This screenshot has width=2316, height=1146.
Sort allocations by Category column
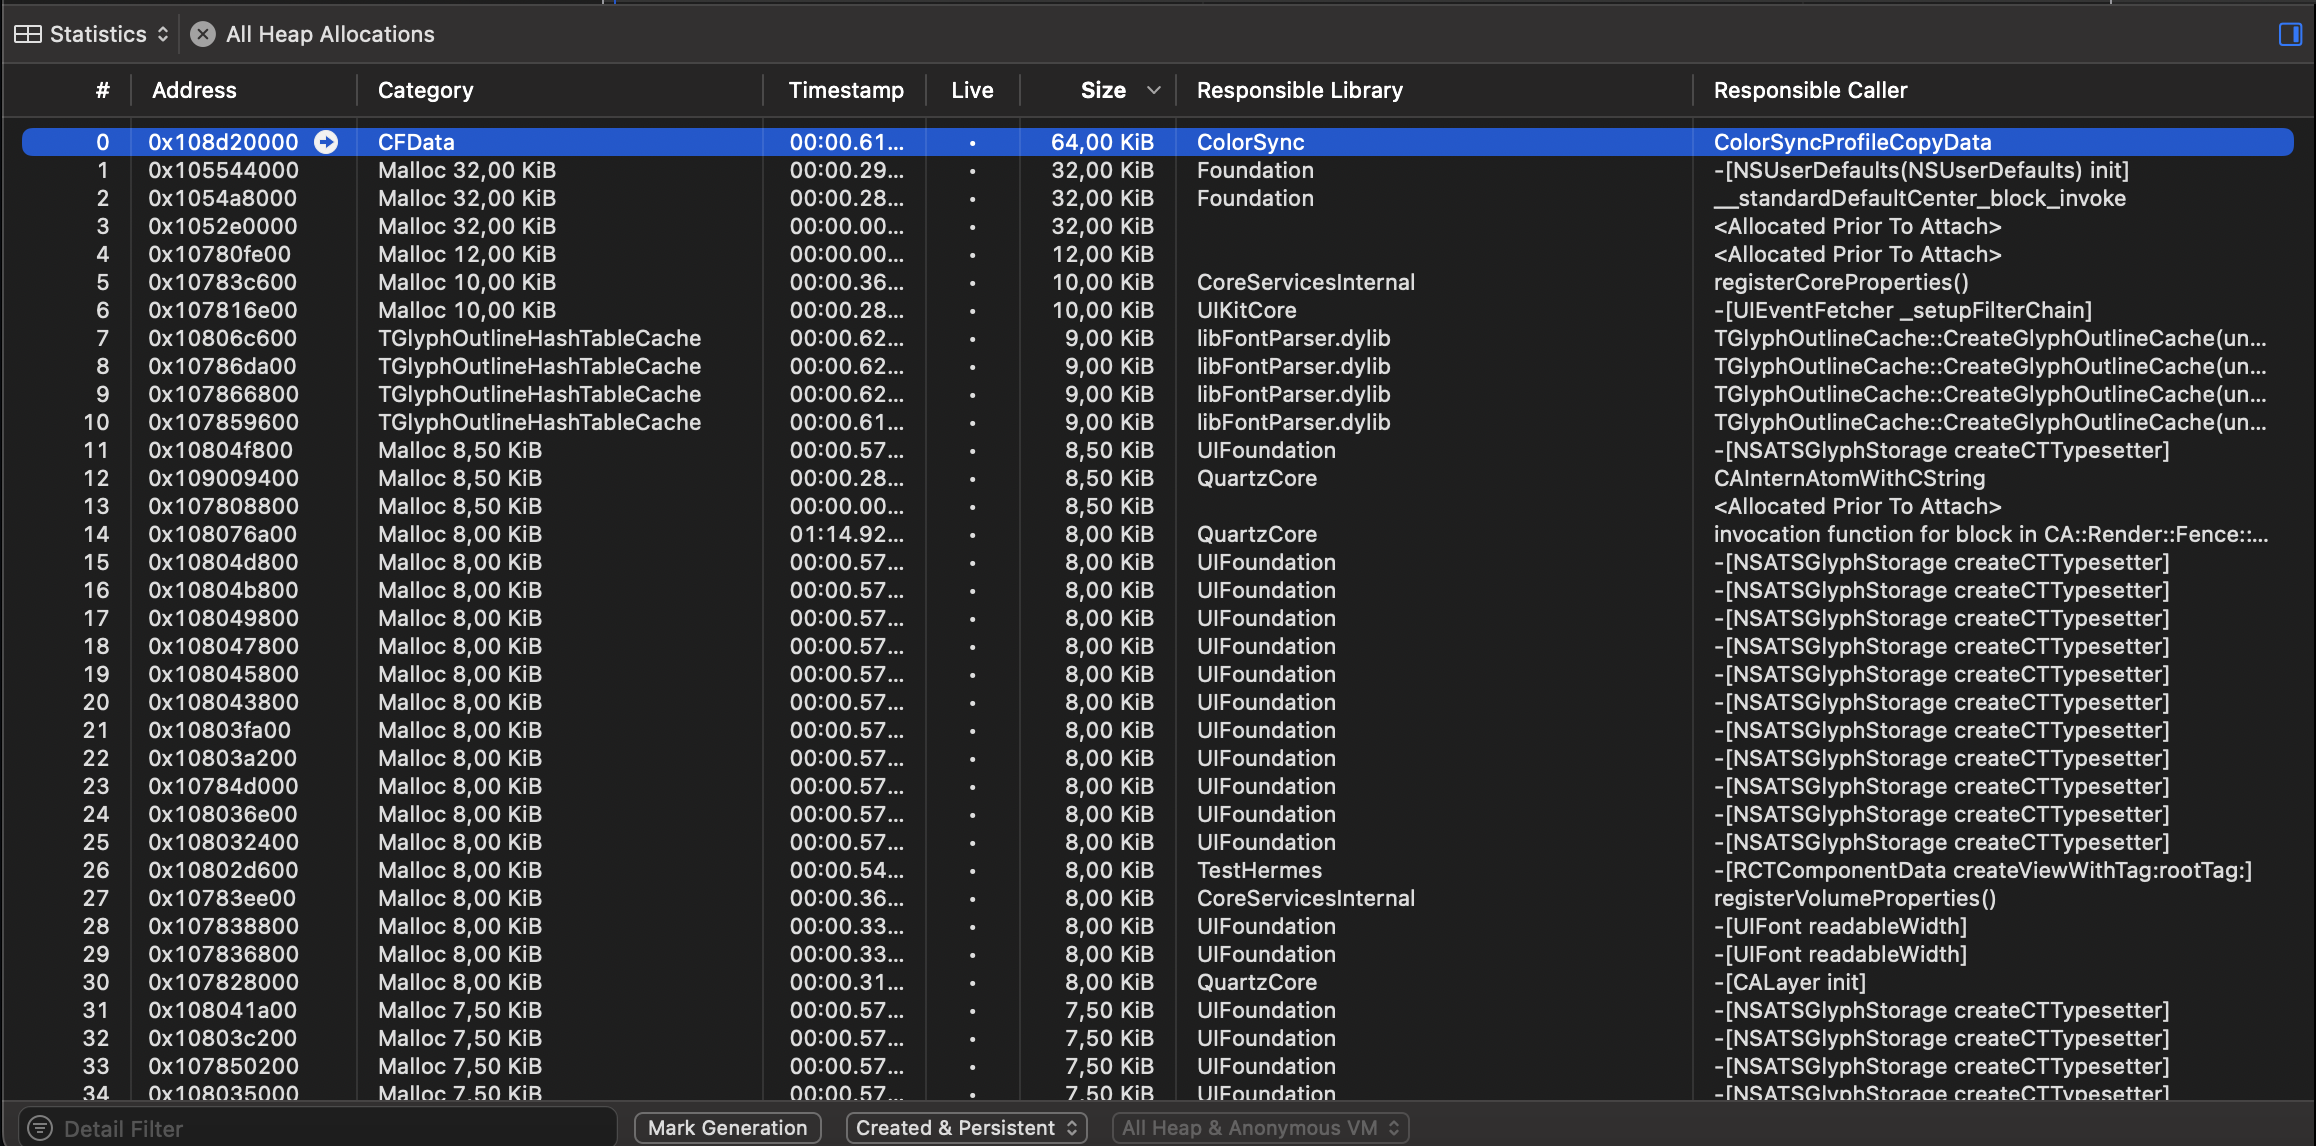click(x=425, y=90)
